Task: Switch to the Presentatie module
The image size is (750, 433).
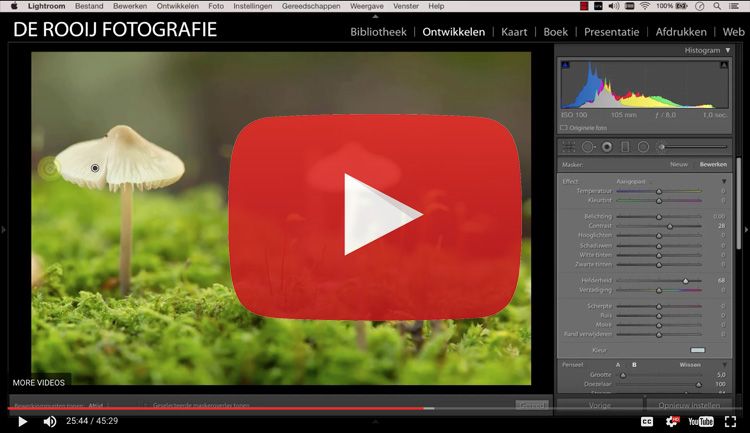Action: pos(611,32)
